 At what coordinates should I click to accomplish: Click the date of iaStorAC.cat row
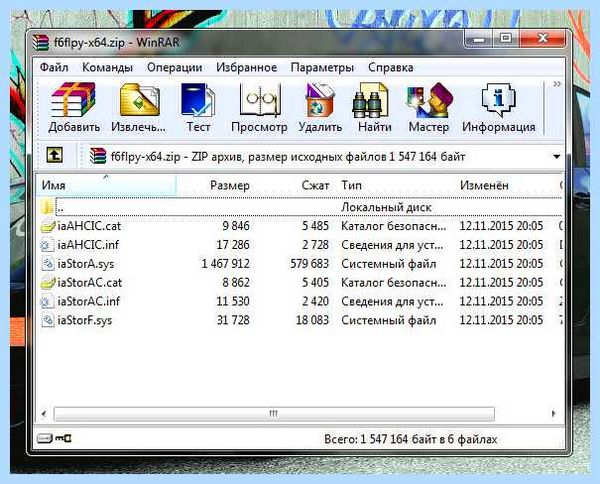pyautogui.click(x=501, y=283)
